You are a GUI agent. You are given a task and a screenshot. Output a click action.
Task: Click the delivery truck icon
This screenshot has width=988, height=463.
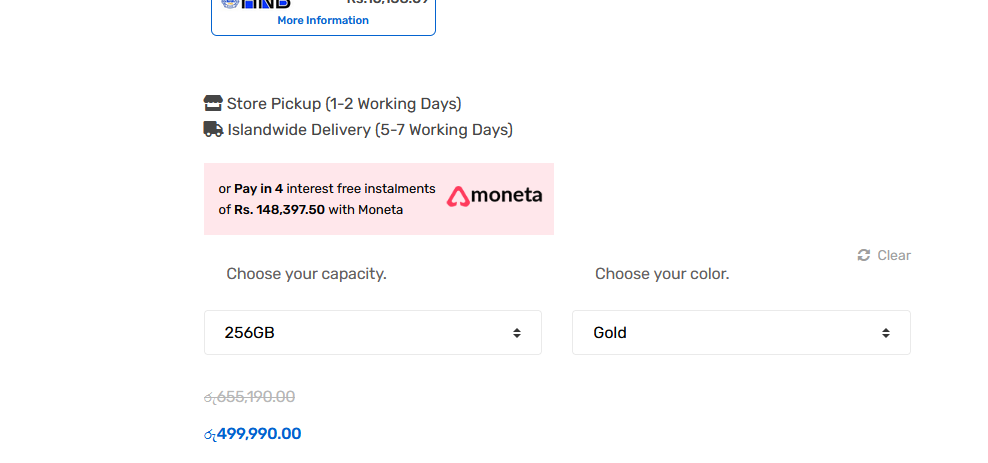[x=213, y=129]
